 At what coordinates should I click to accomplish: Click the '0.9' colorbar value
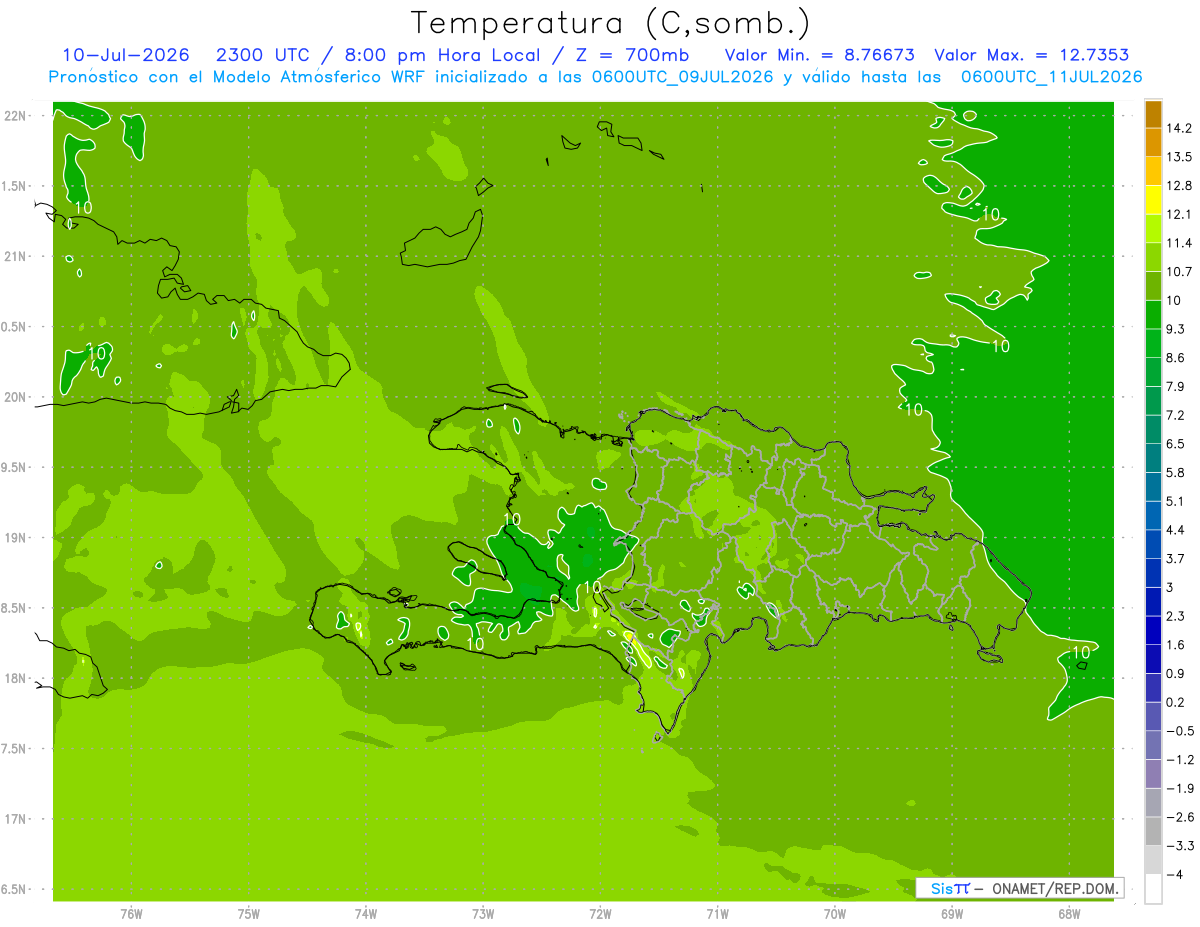(1176, 673)
